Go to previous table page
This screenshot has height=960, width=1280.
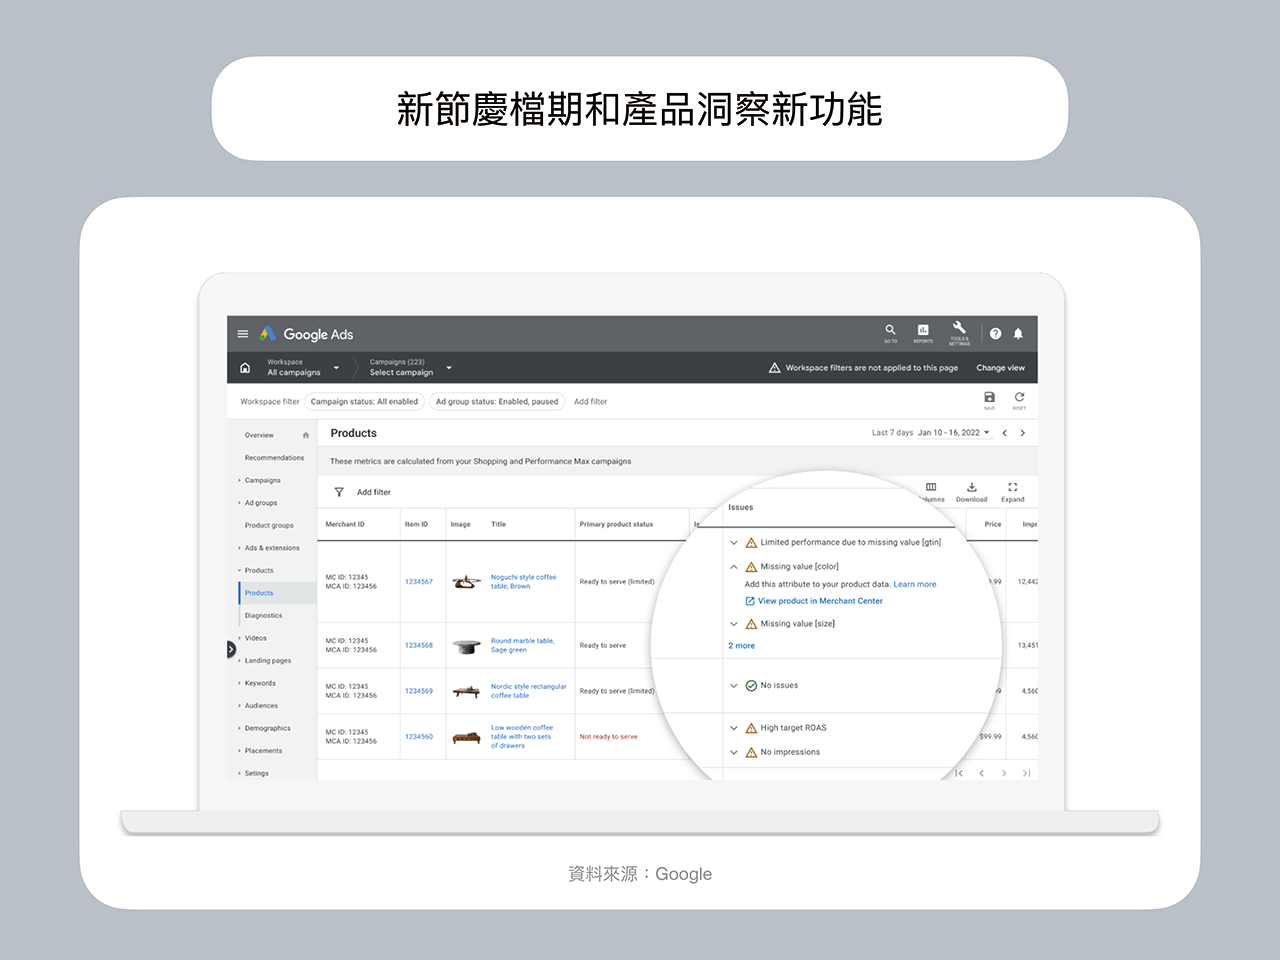click(x=981, y=773)
